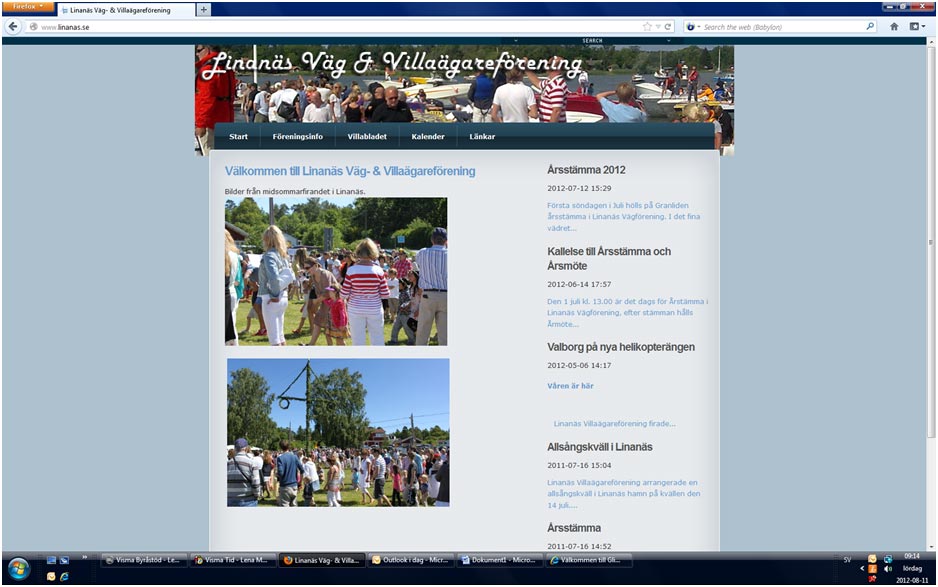Click the network tray icon
The image size is (938, 587).
(x=888, y=559)
